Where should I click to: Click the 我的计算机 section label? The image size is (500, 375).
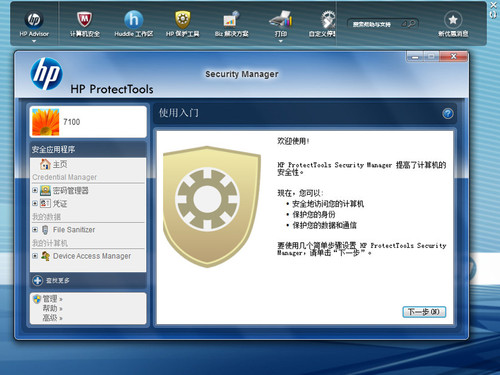[x=50, y=243]
